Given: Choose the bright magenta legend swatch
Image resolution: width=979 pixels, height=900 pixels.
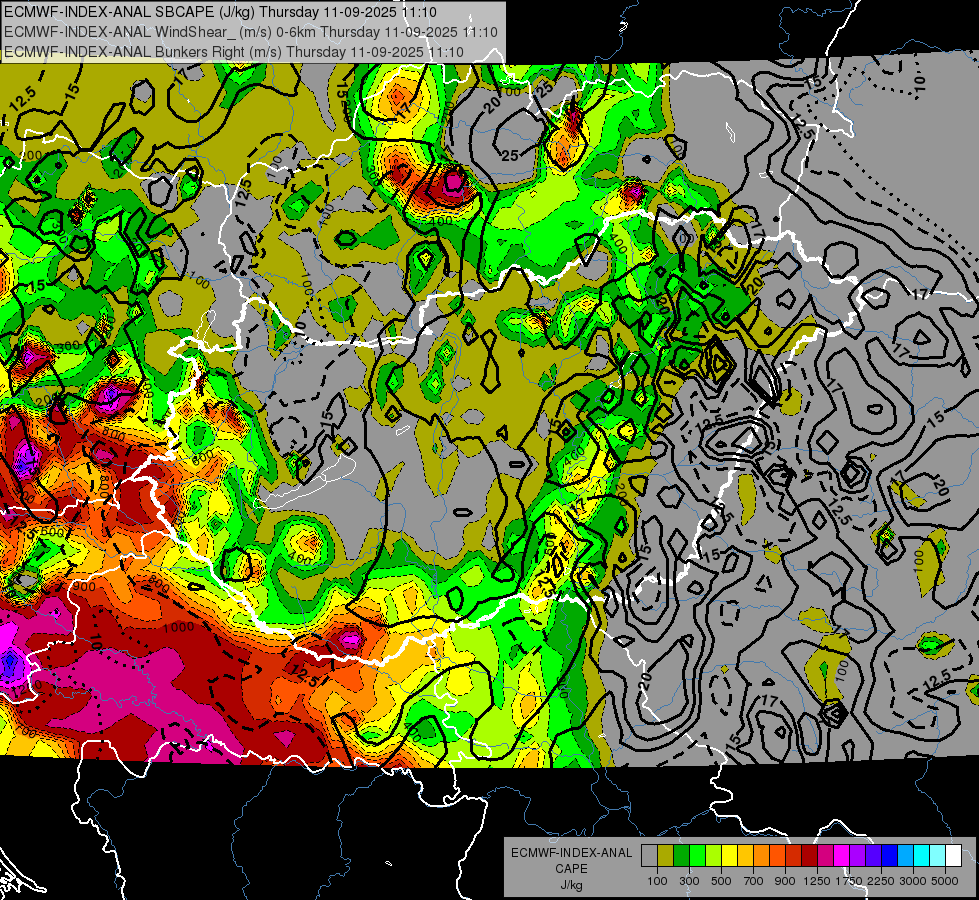Looking at the screenshot, I should pyautogui.click(x=842, y=856).
